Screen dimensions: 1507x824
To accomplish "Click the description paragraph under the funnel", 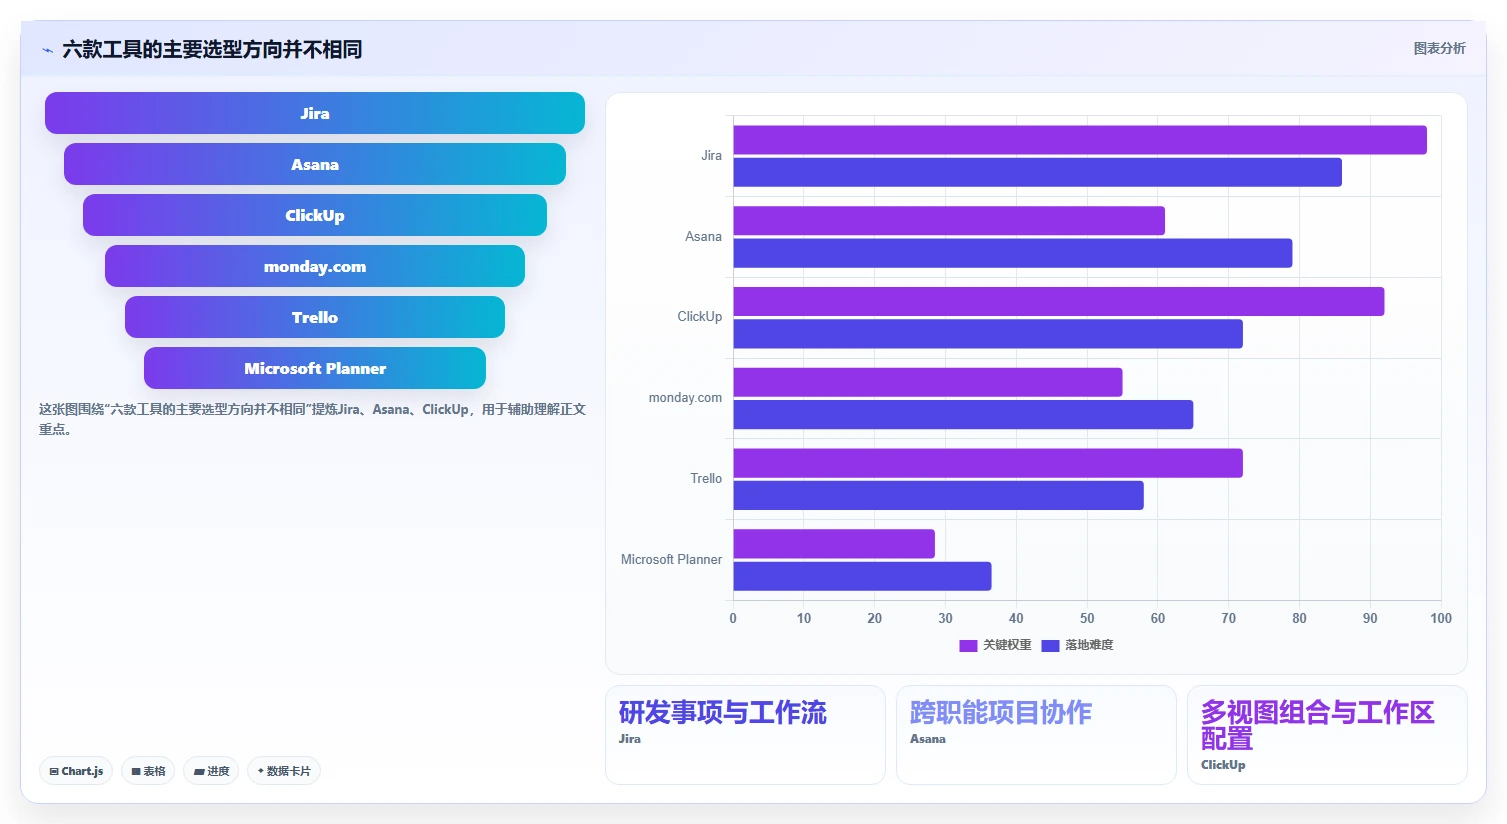I will [312, 419].
